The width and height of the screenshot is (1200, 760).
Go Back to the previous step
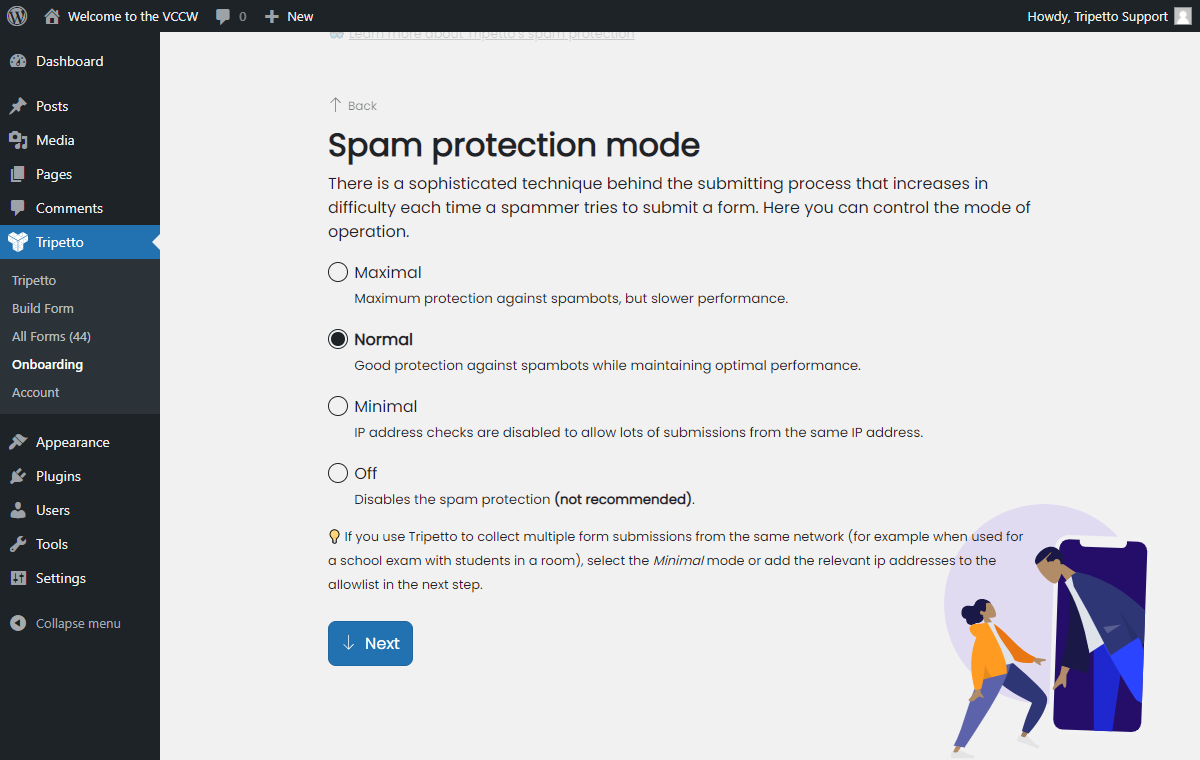353,105
